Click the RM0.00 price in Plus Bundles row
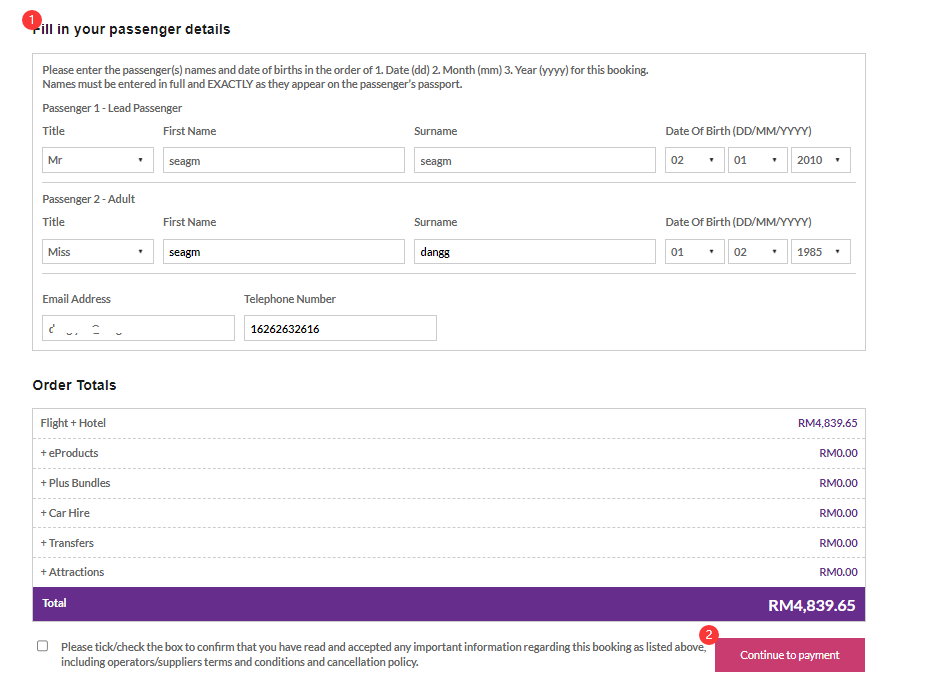Screen dimensions: 934x675 (x=838, y=483)
